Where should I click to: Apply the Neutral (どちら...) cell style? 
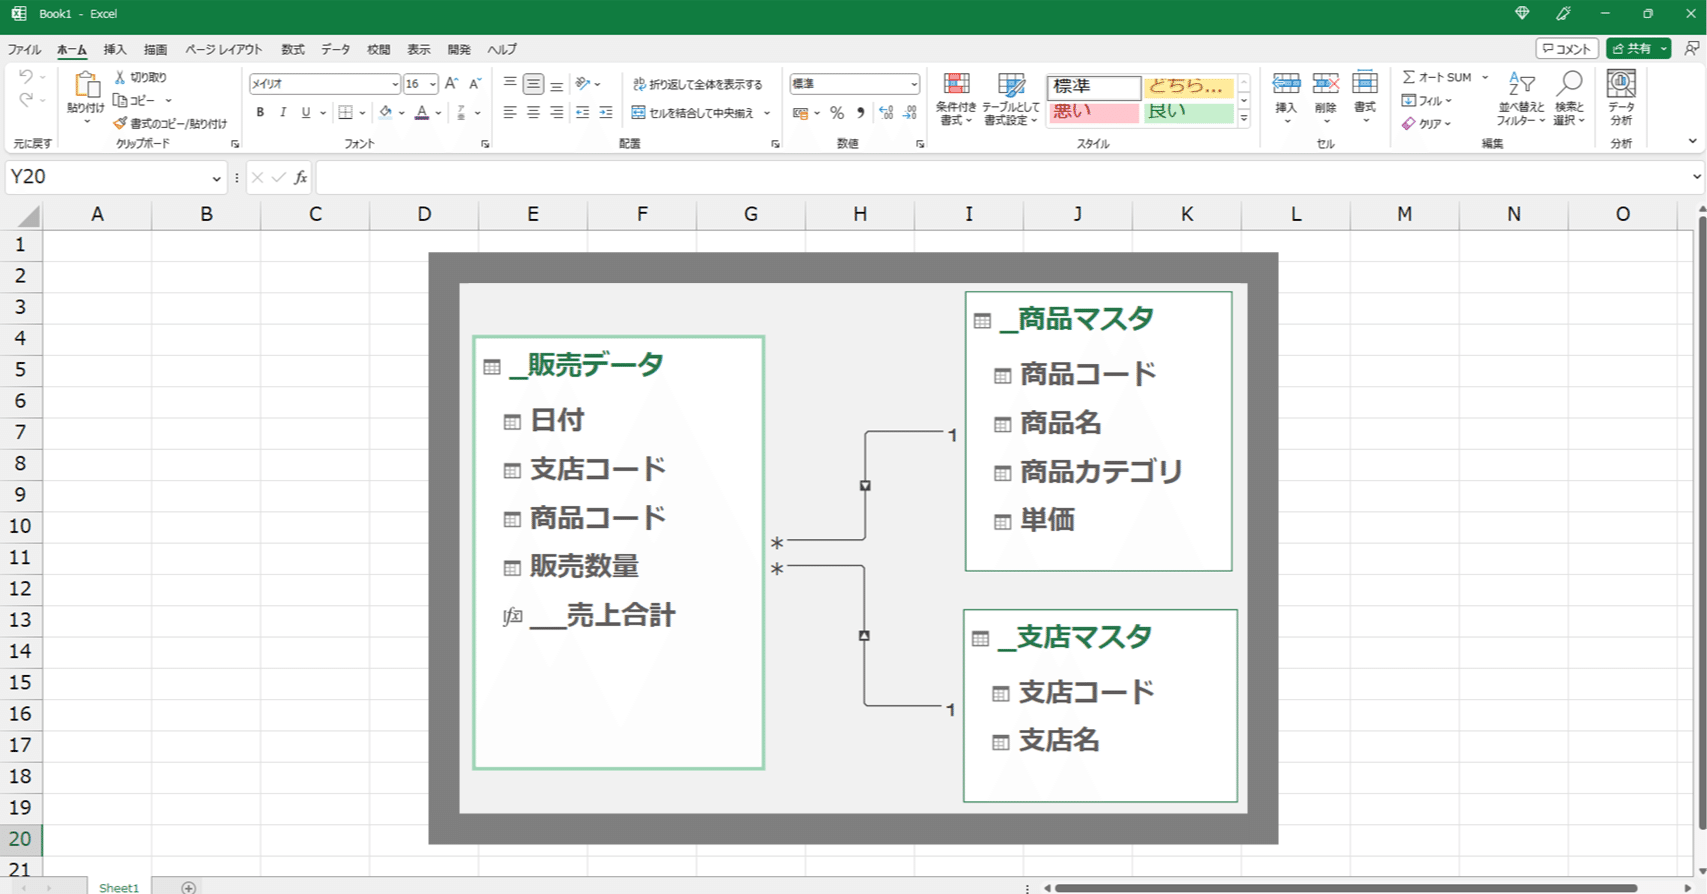(1188, 87)
